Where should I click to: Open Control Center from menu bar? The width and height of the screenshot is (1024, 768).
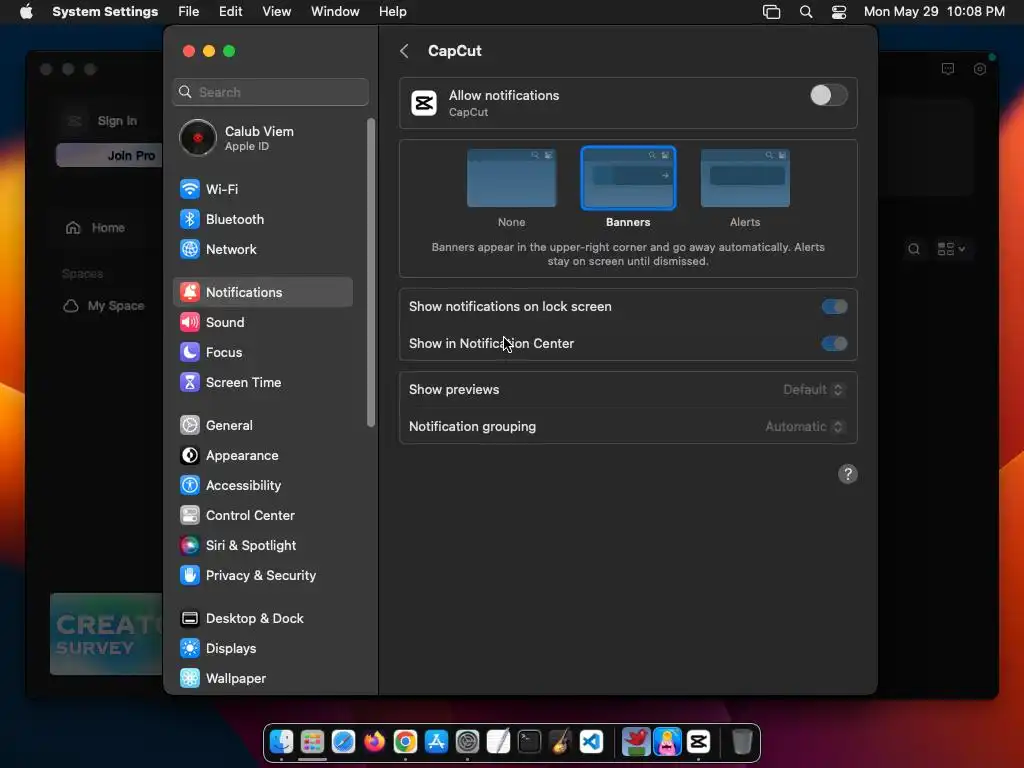(839, 12)
